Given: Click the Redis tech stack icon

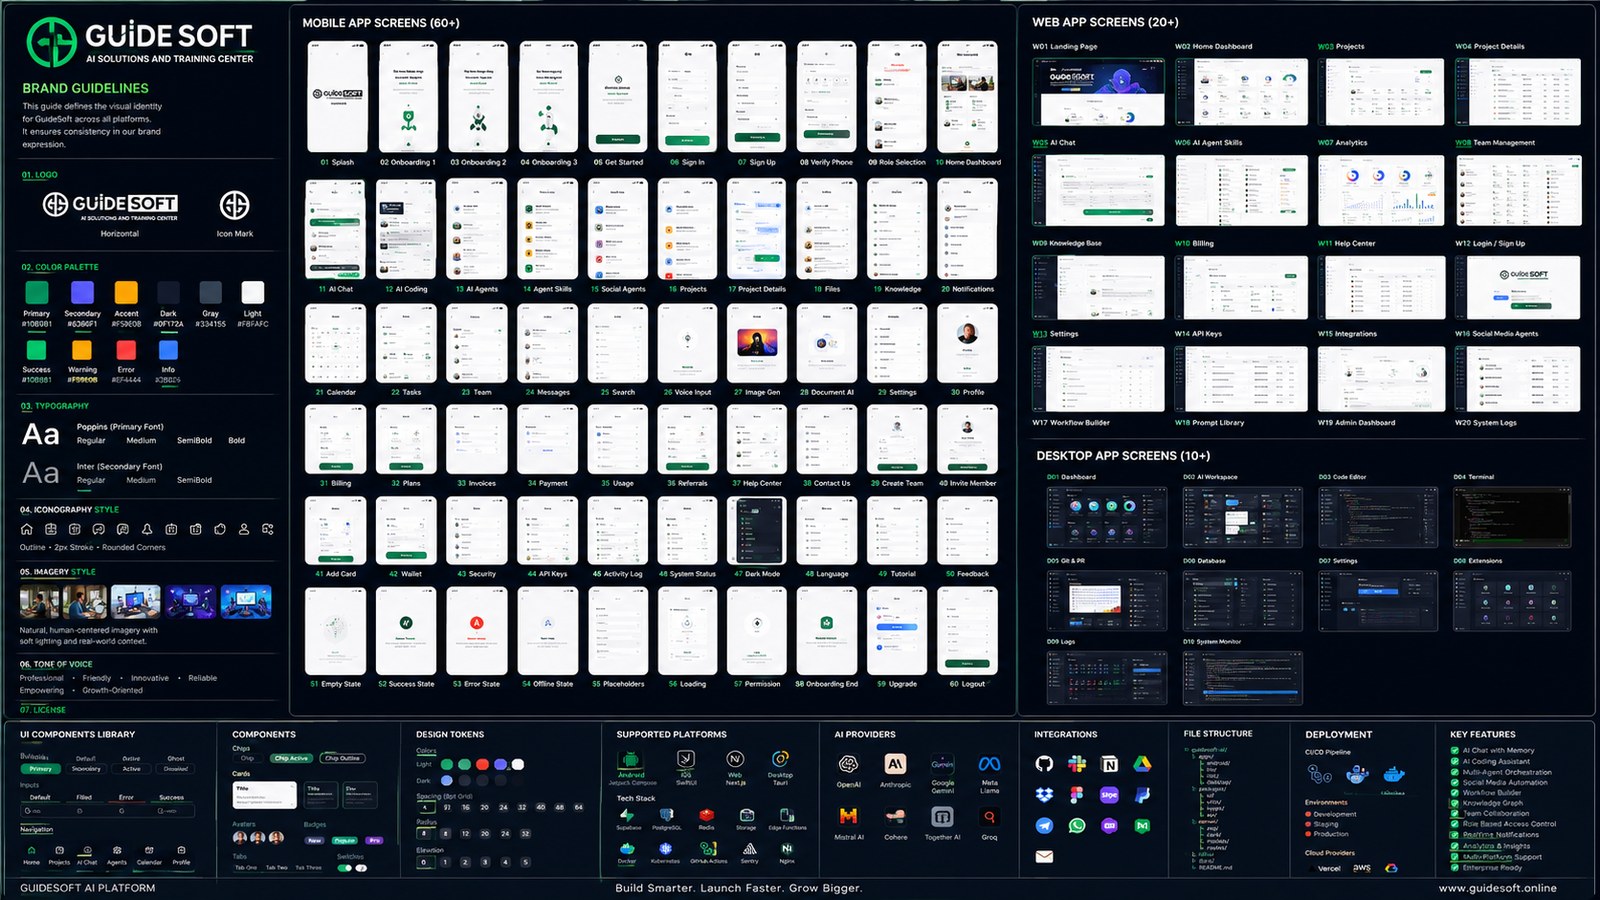Looking at the screenshot, I should (706, 816).
